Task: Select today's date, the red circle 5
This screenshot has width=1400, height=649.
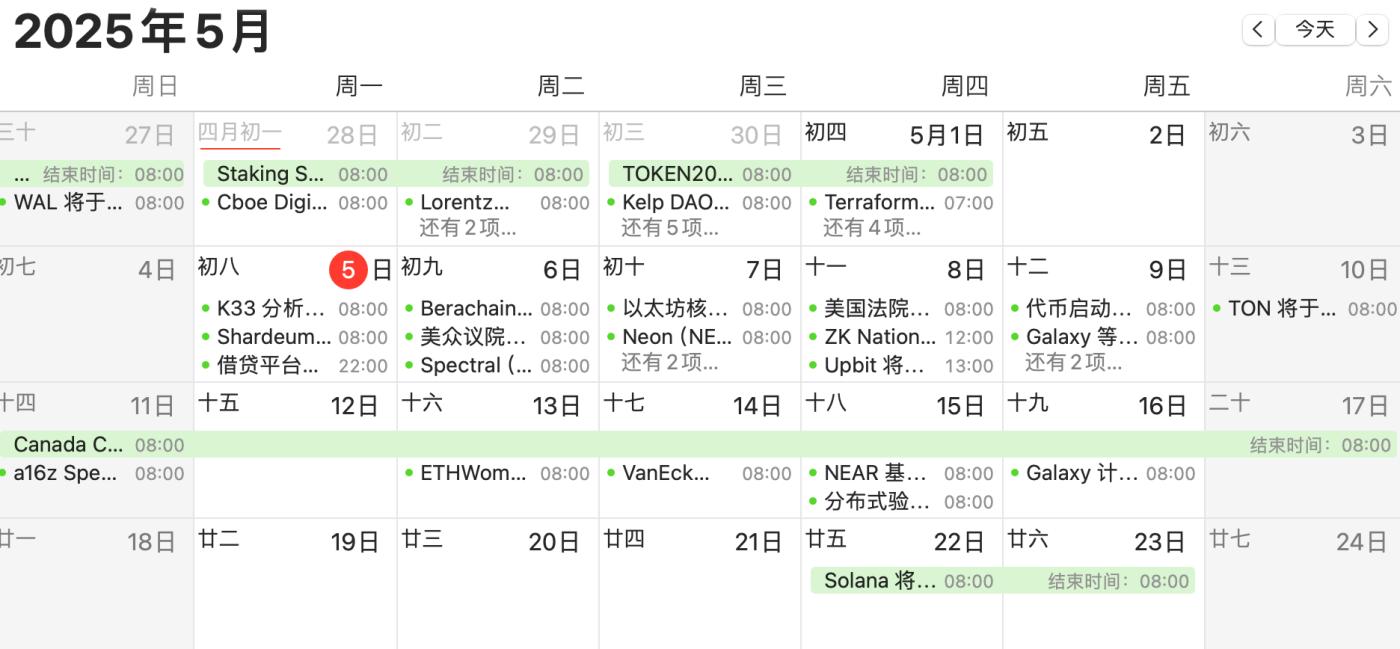Action: pos(348,270)
